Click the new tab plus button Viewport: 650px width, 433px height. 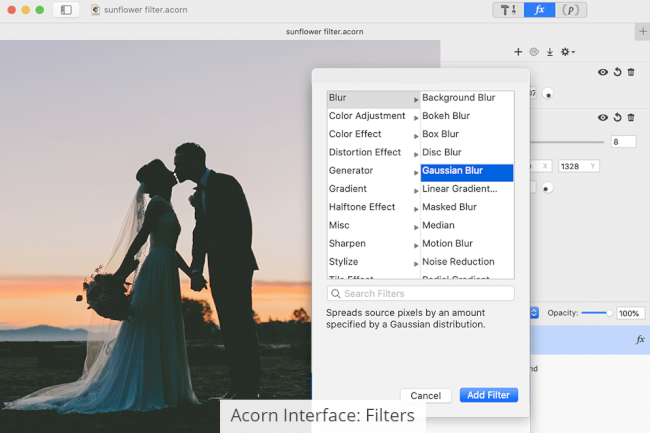(x=643, y=31)
